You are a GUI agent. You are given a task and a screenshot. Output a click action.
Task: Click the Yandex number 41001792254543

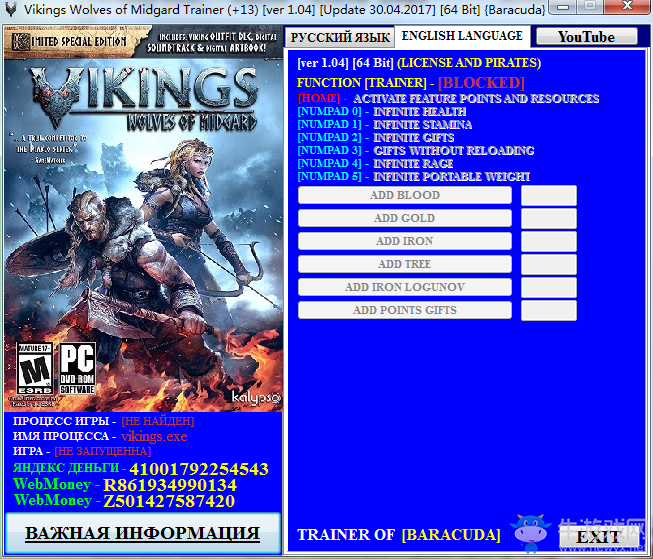pos(199,469)
